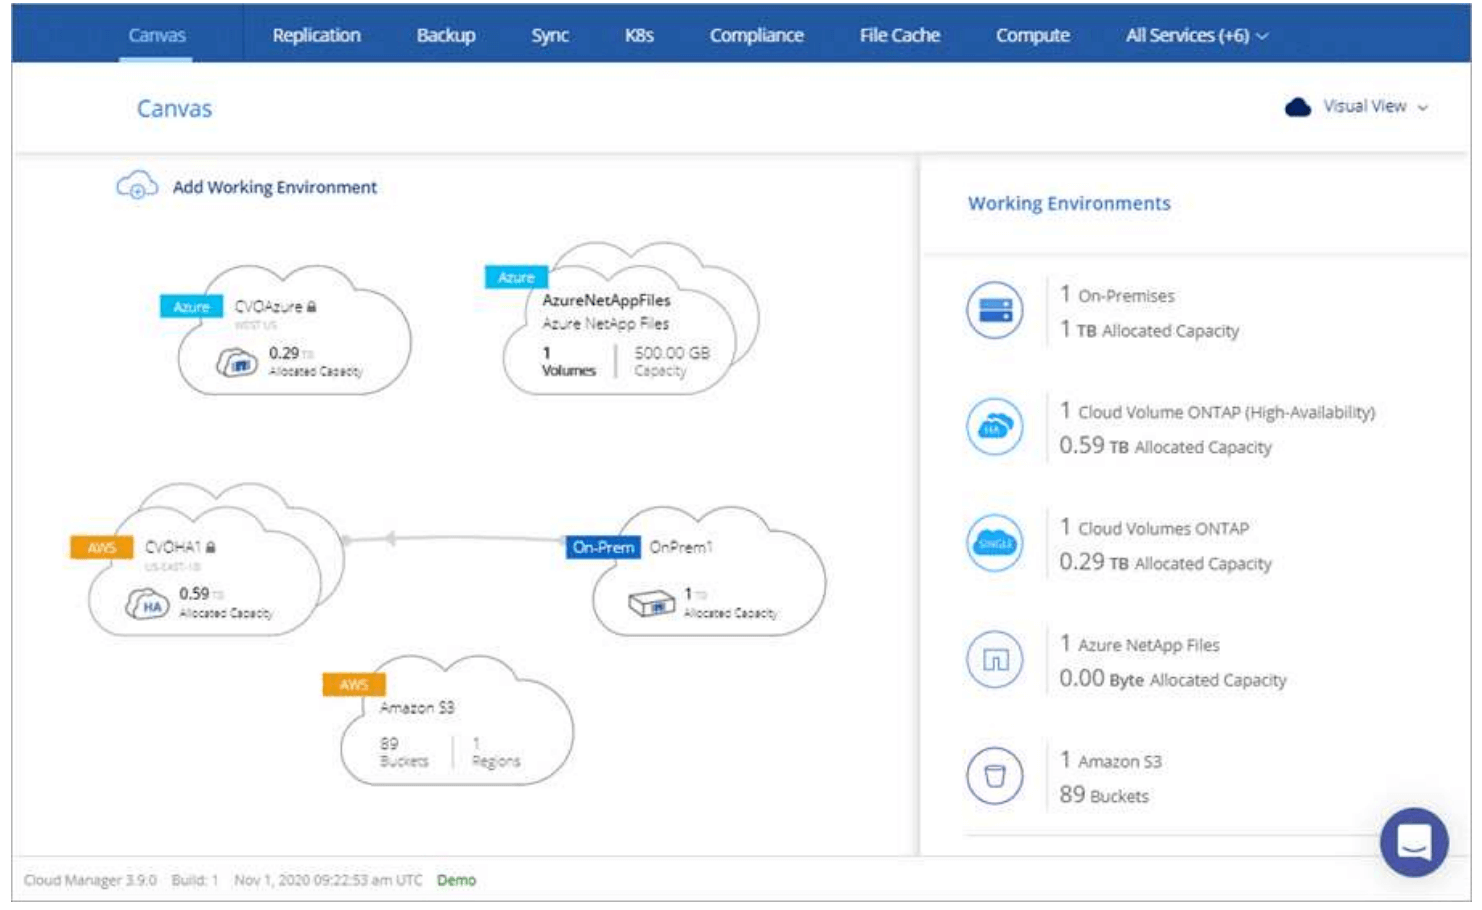The image size is (1482, 910).
Task: Click the AWS tag on CVOHA1
Action: (101, 547)
